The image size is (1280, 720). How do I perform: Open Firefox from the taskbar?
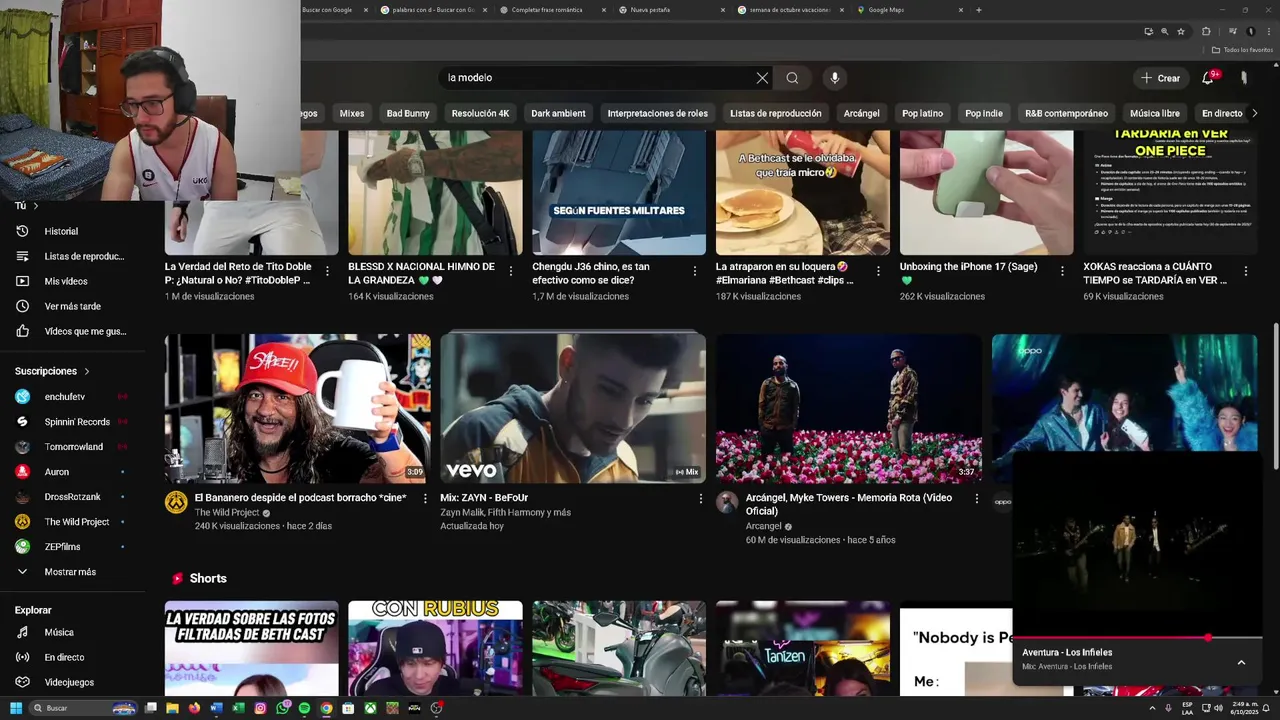pyautogui.click(x=194, y=708)
